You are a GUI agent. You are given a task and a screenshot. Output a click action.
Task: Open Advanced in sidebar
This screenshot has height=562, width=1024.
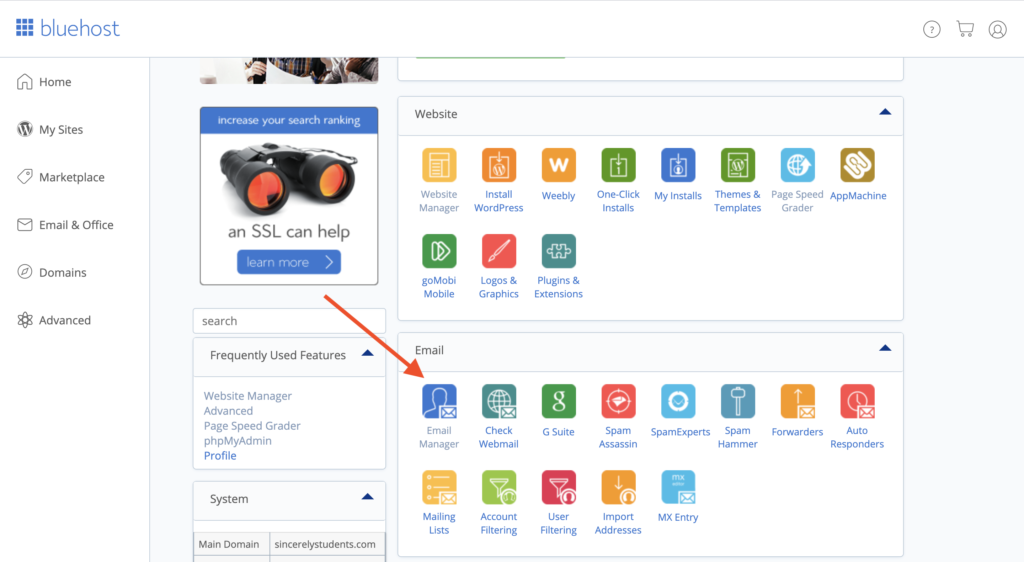[x=54, y=320]
